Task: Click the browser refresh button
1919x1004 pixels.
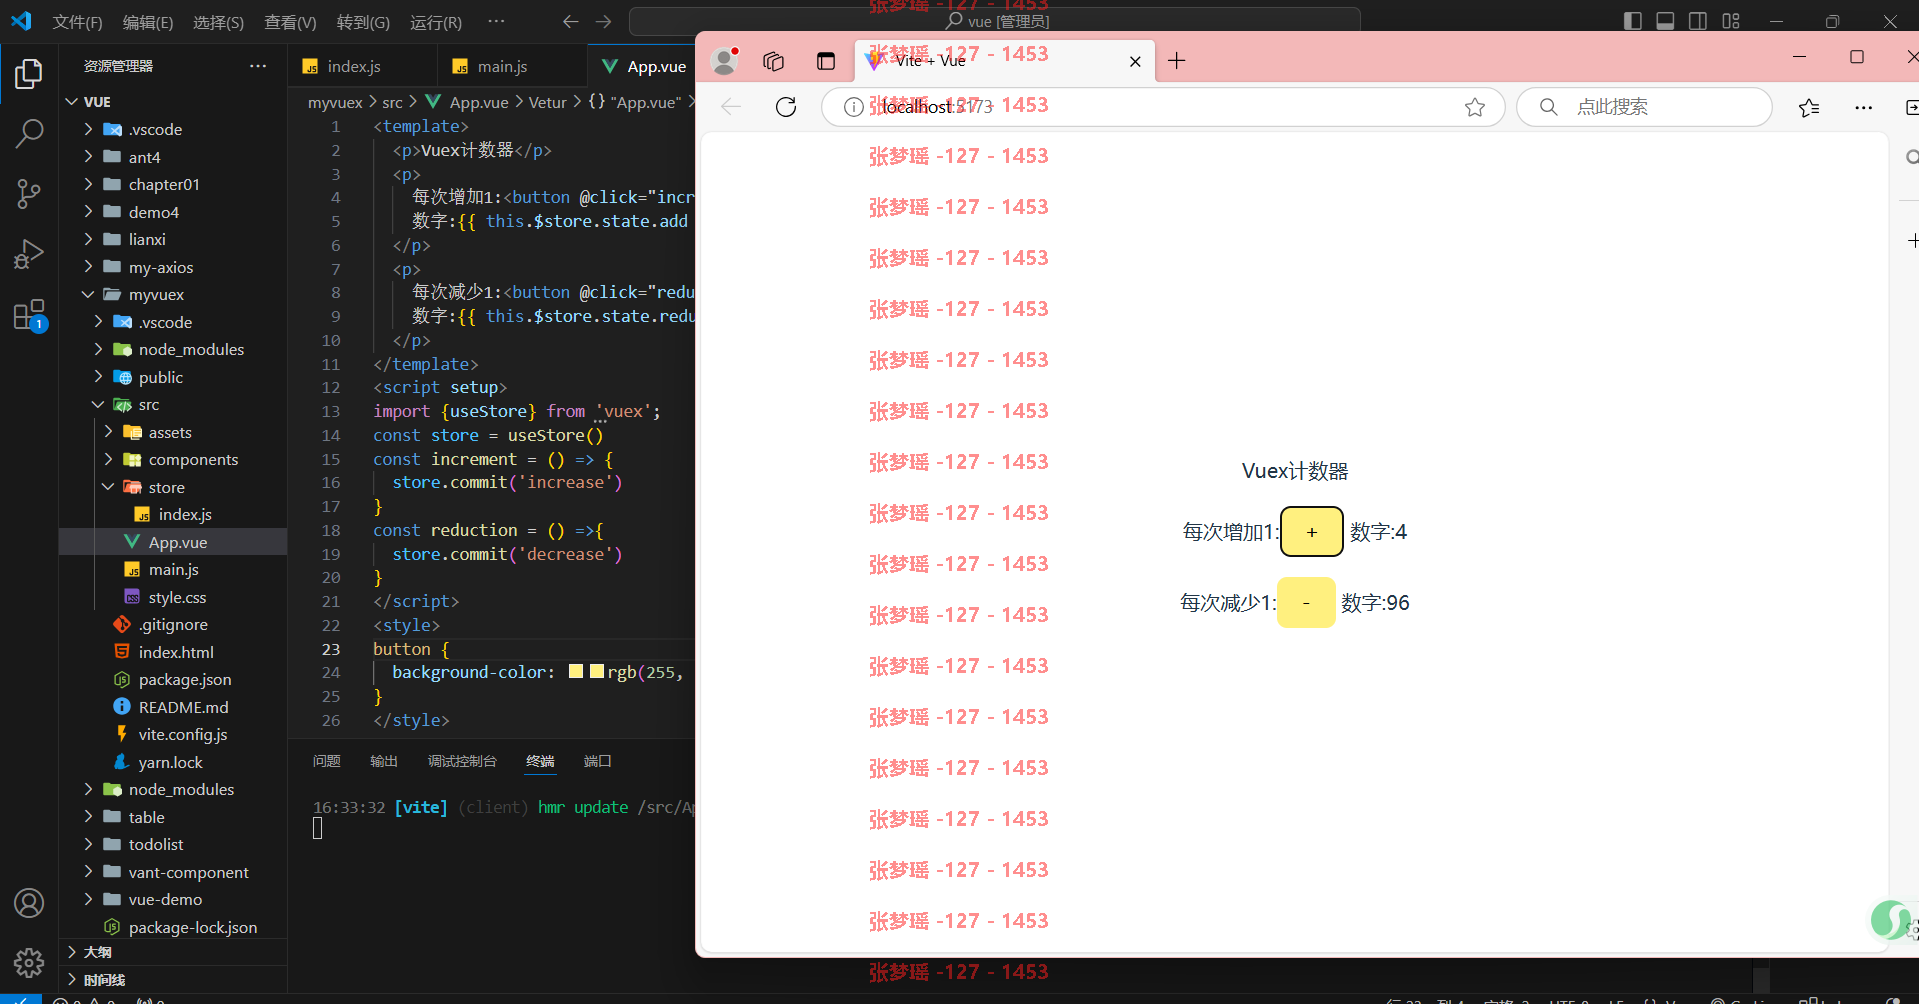Action: coord(786,107)
